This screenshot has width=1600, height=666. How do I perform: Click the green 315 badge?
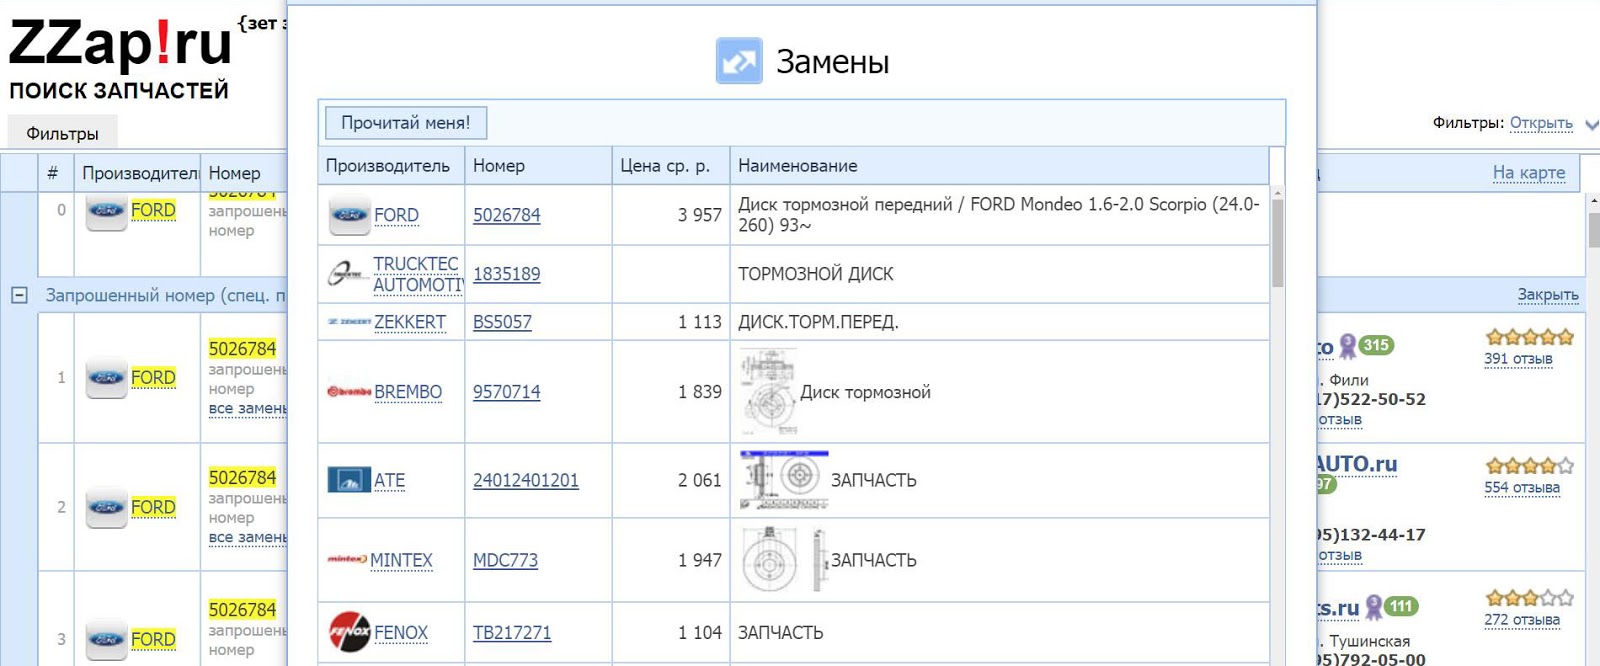click(x=1376, y=345)
